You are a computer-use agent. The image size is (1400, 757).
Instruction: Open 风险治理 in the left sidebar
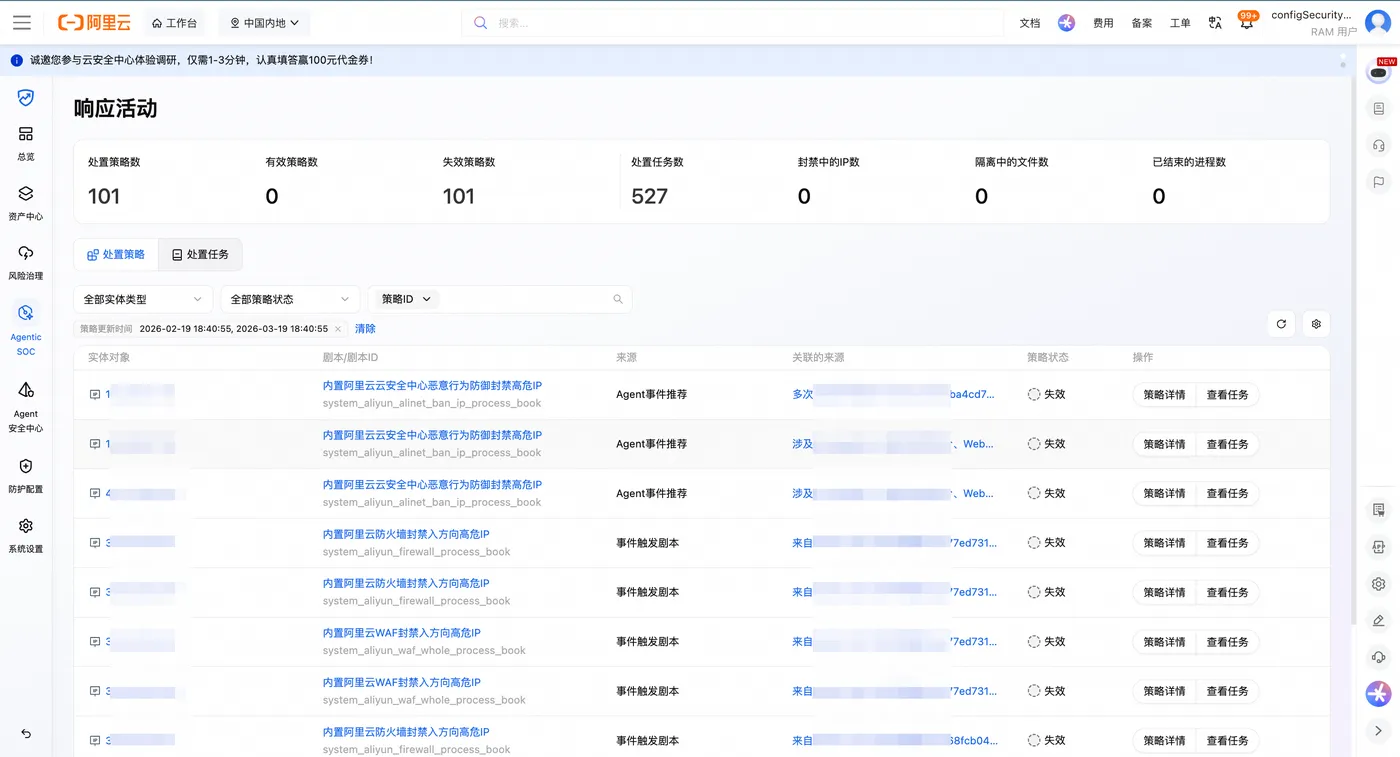(26, 262)
